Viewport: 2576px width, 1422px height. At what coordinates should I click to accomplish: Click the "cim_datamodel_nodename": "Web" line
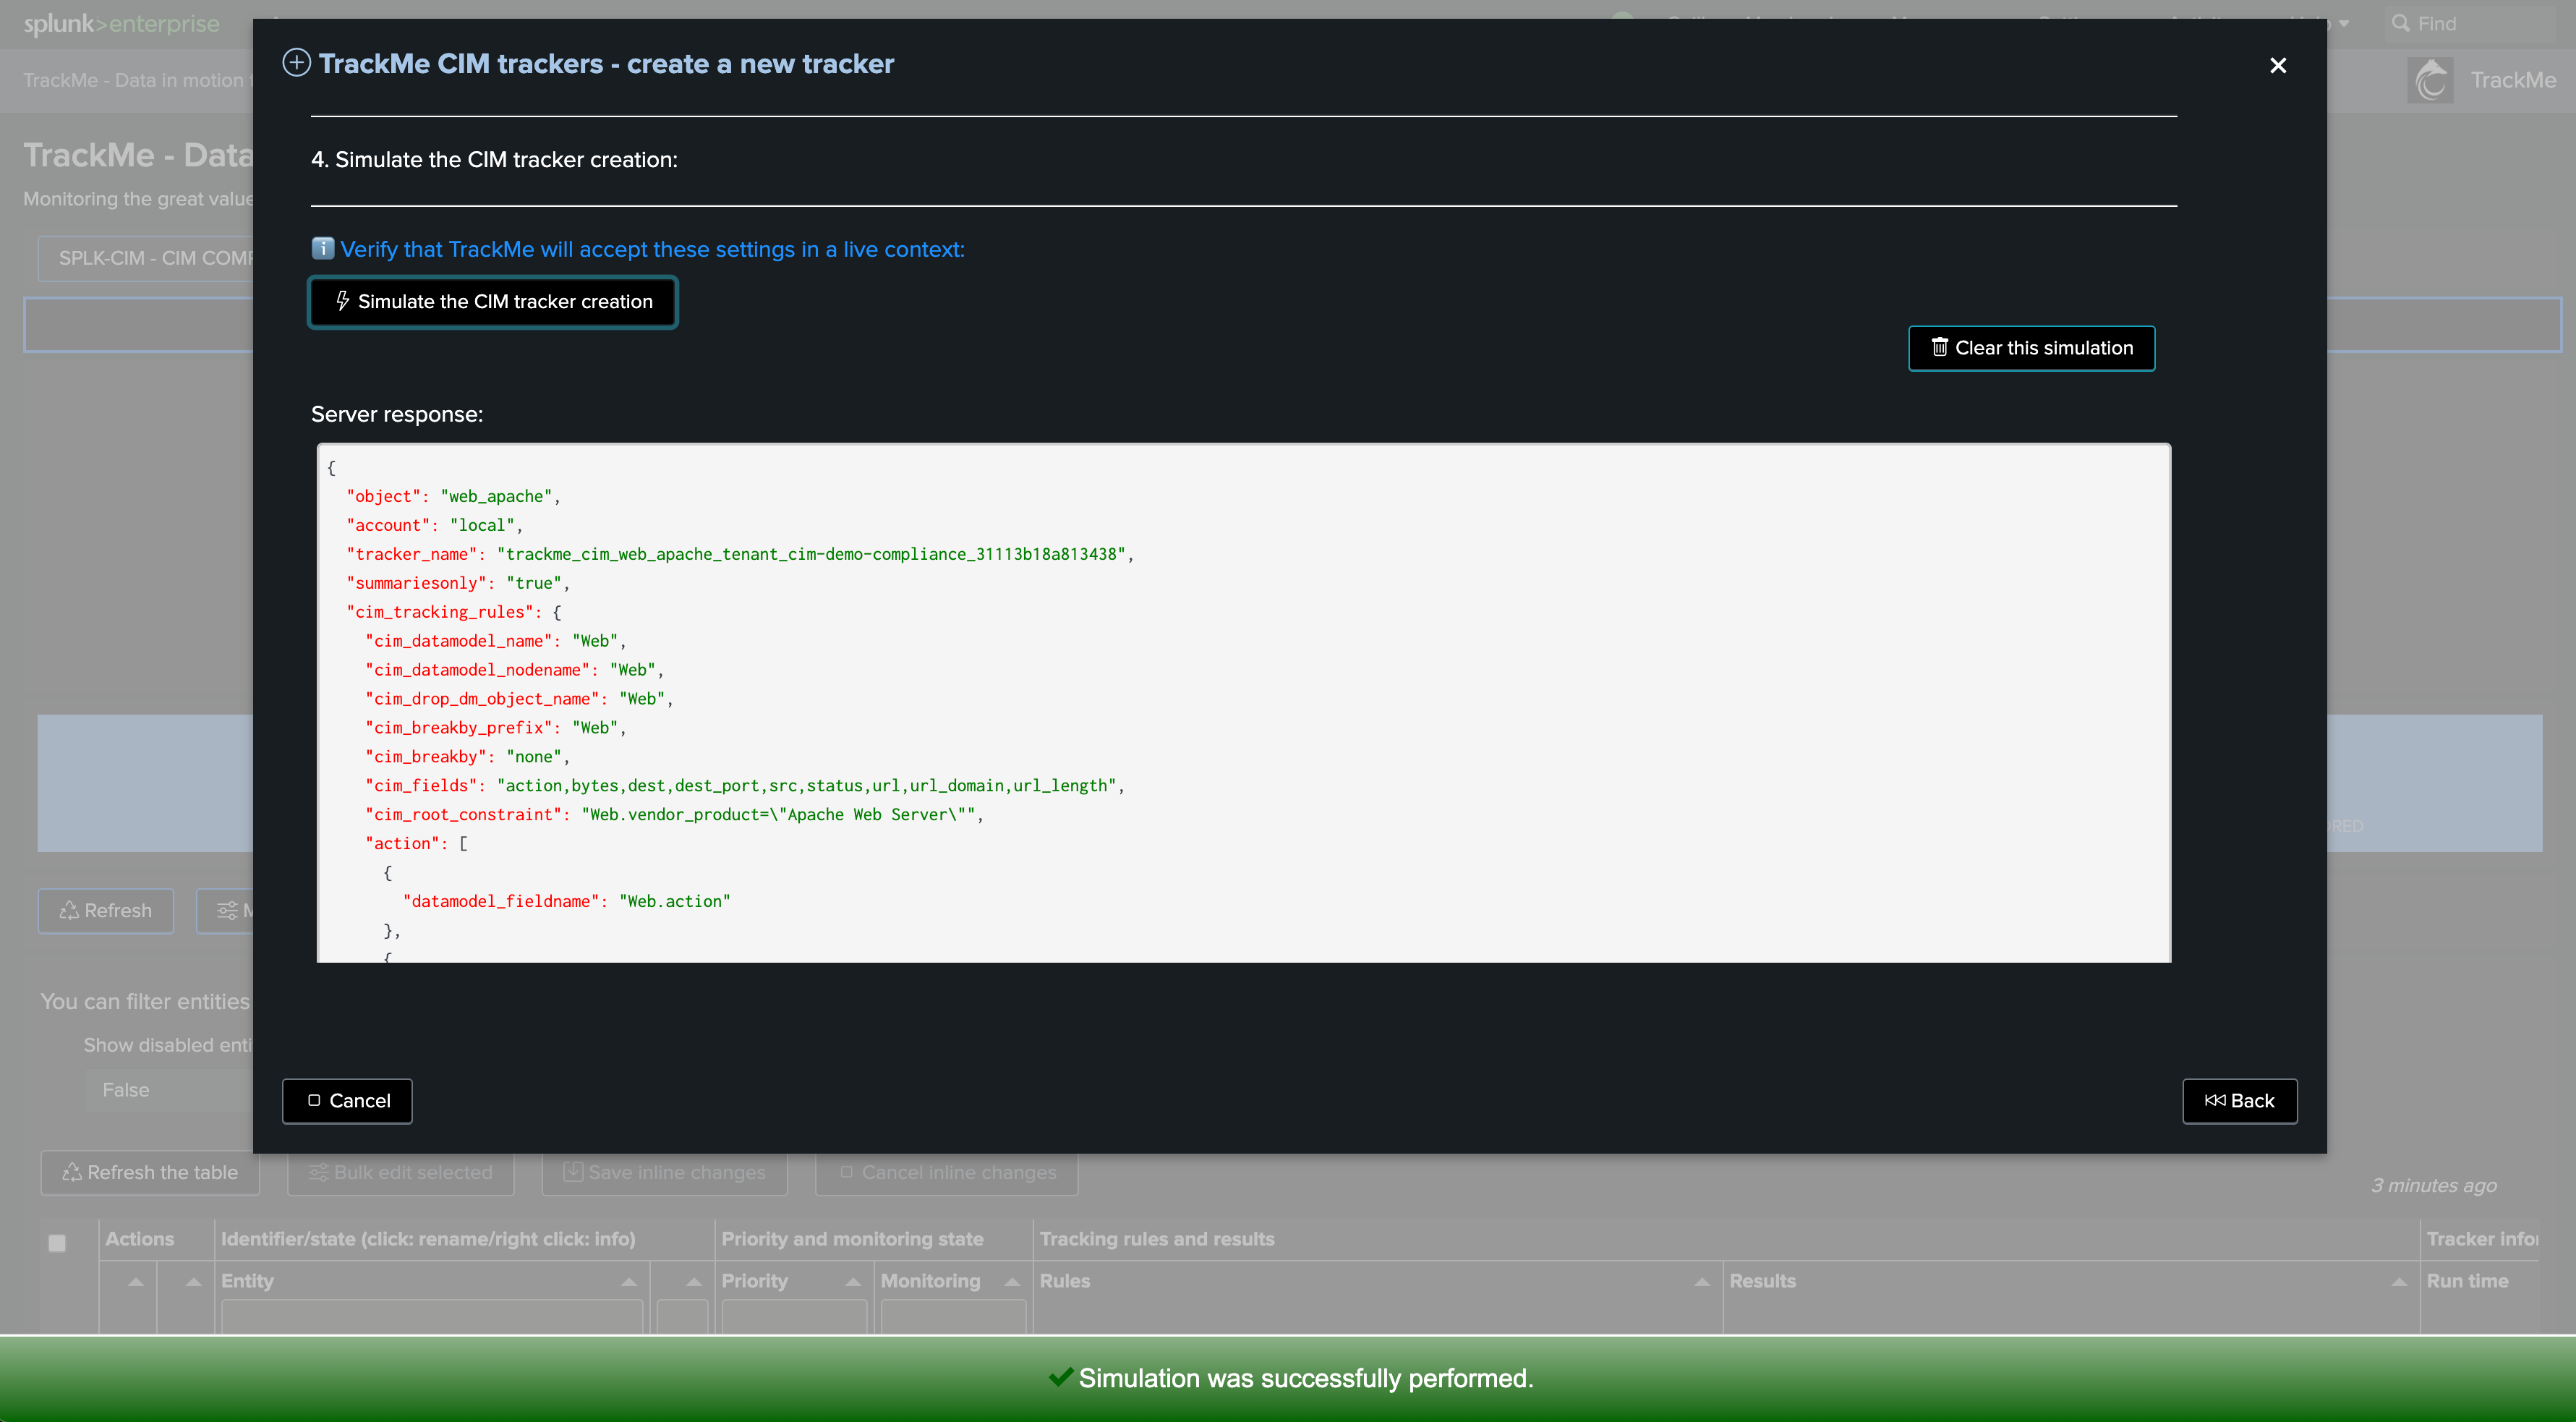pyautogui.click(x=514, y=670)
